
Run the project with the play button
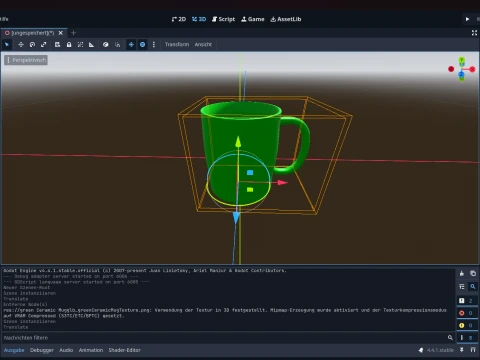pyautogui.click(x=467, y=19)
